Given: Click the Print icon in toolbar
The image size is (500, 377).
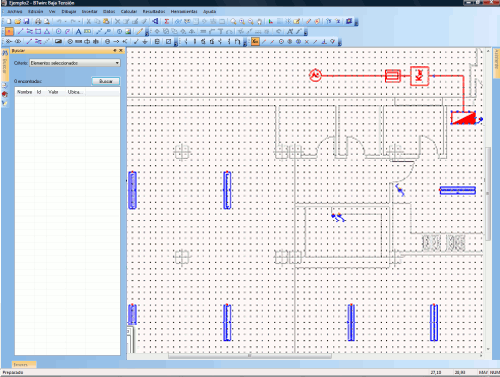Looking at the screenshot, I should [x=38, y=21].
